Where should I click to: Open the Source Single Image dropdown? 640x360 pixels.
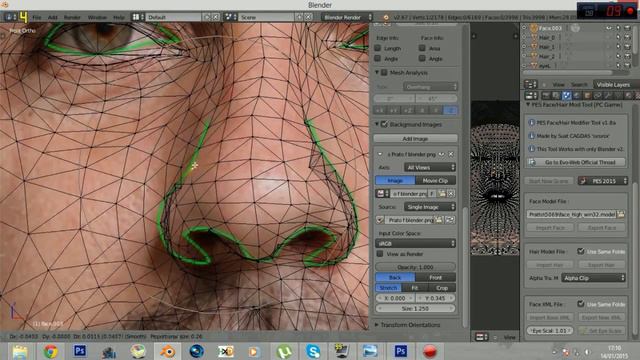click(430, 207)
